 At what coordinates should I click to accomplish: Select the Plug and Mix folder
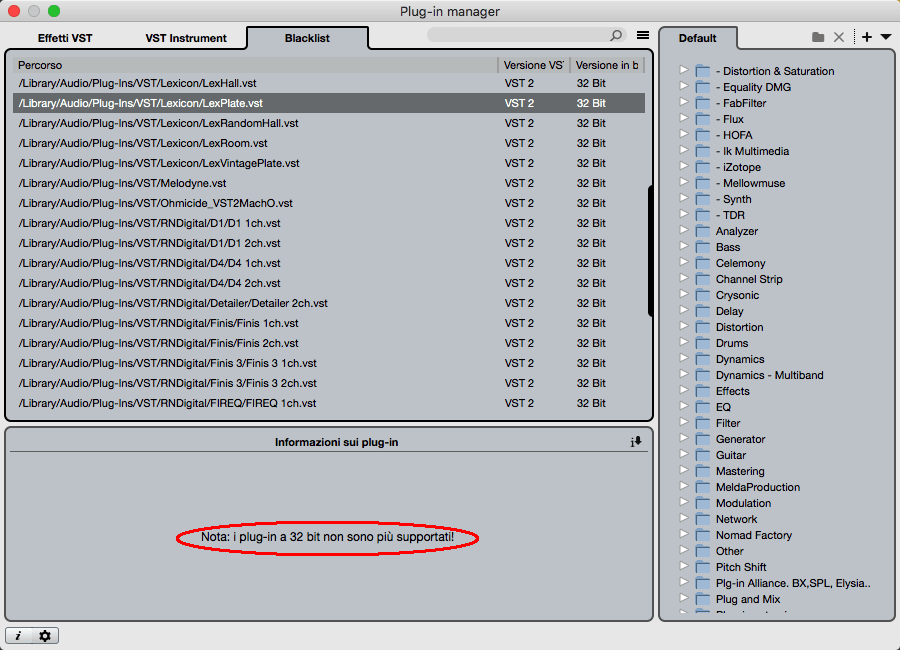pos(747,599)
